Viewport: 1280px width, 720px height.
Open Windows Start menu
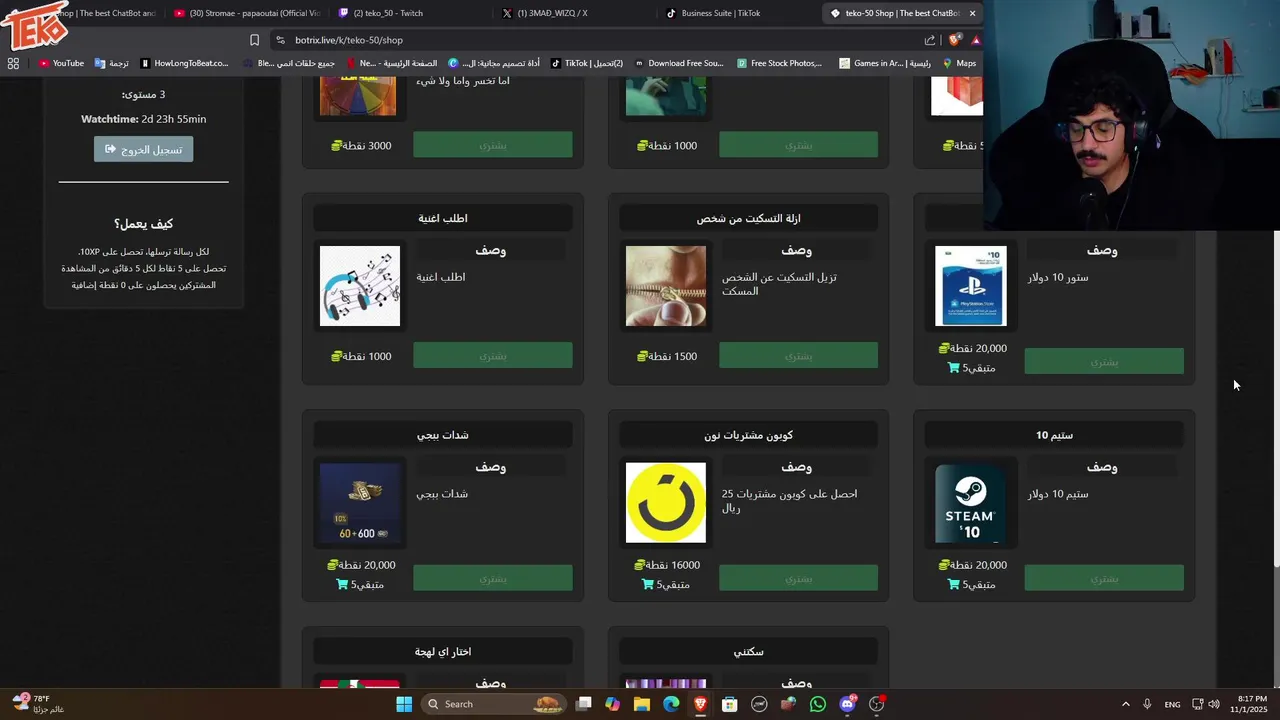point(404,704)
